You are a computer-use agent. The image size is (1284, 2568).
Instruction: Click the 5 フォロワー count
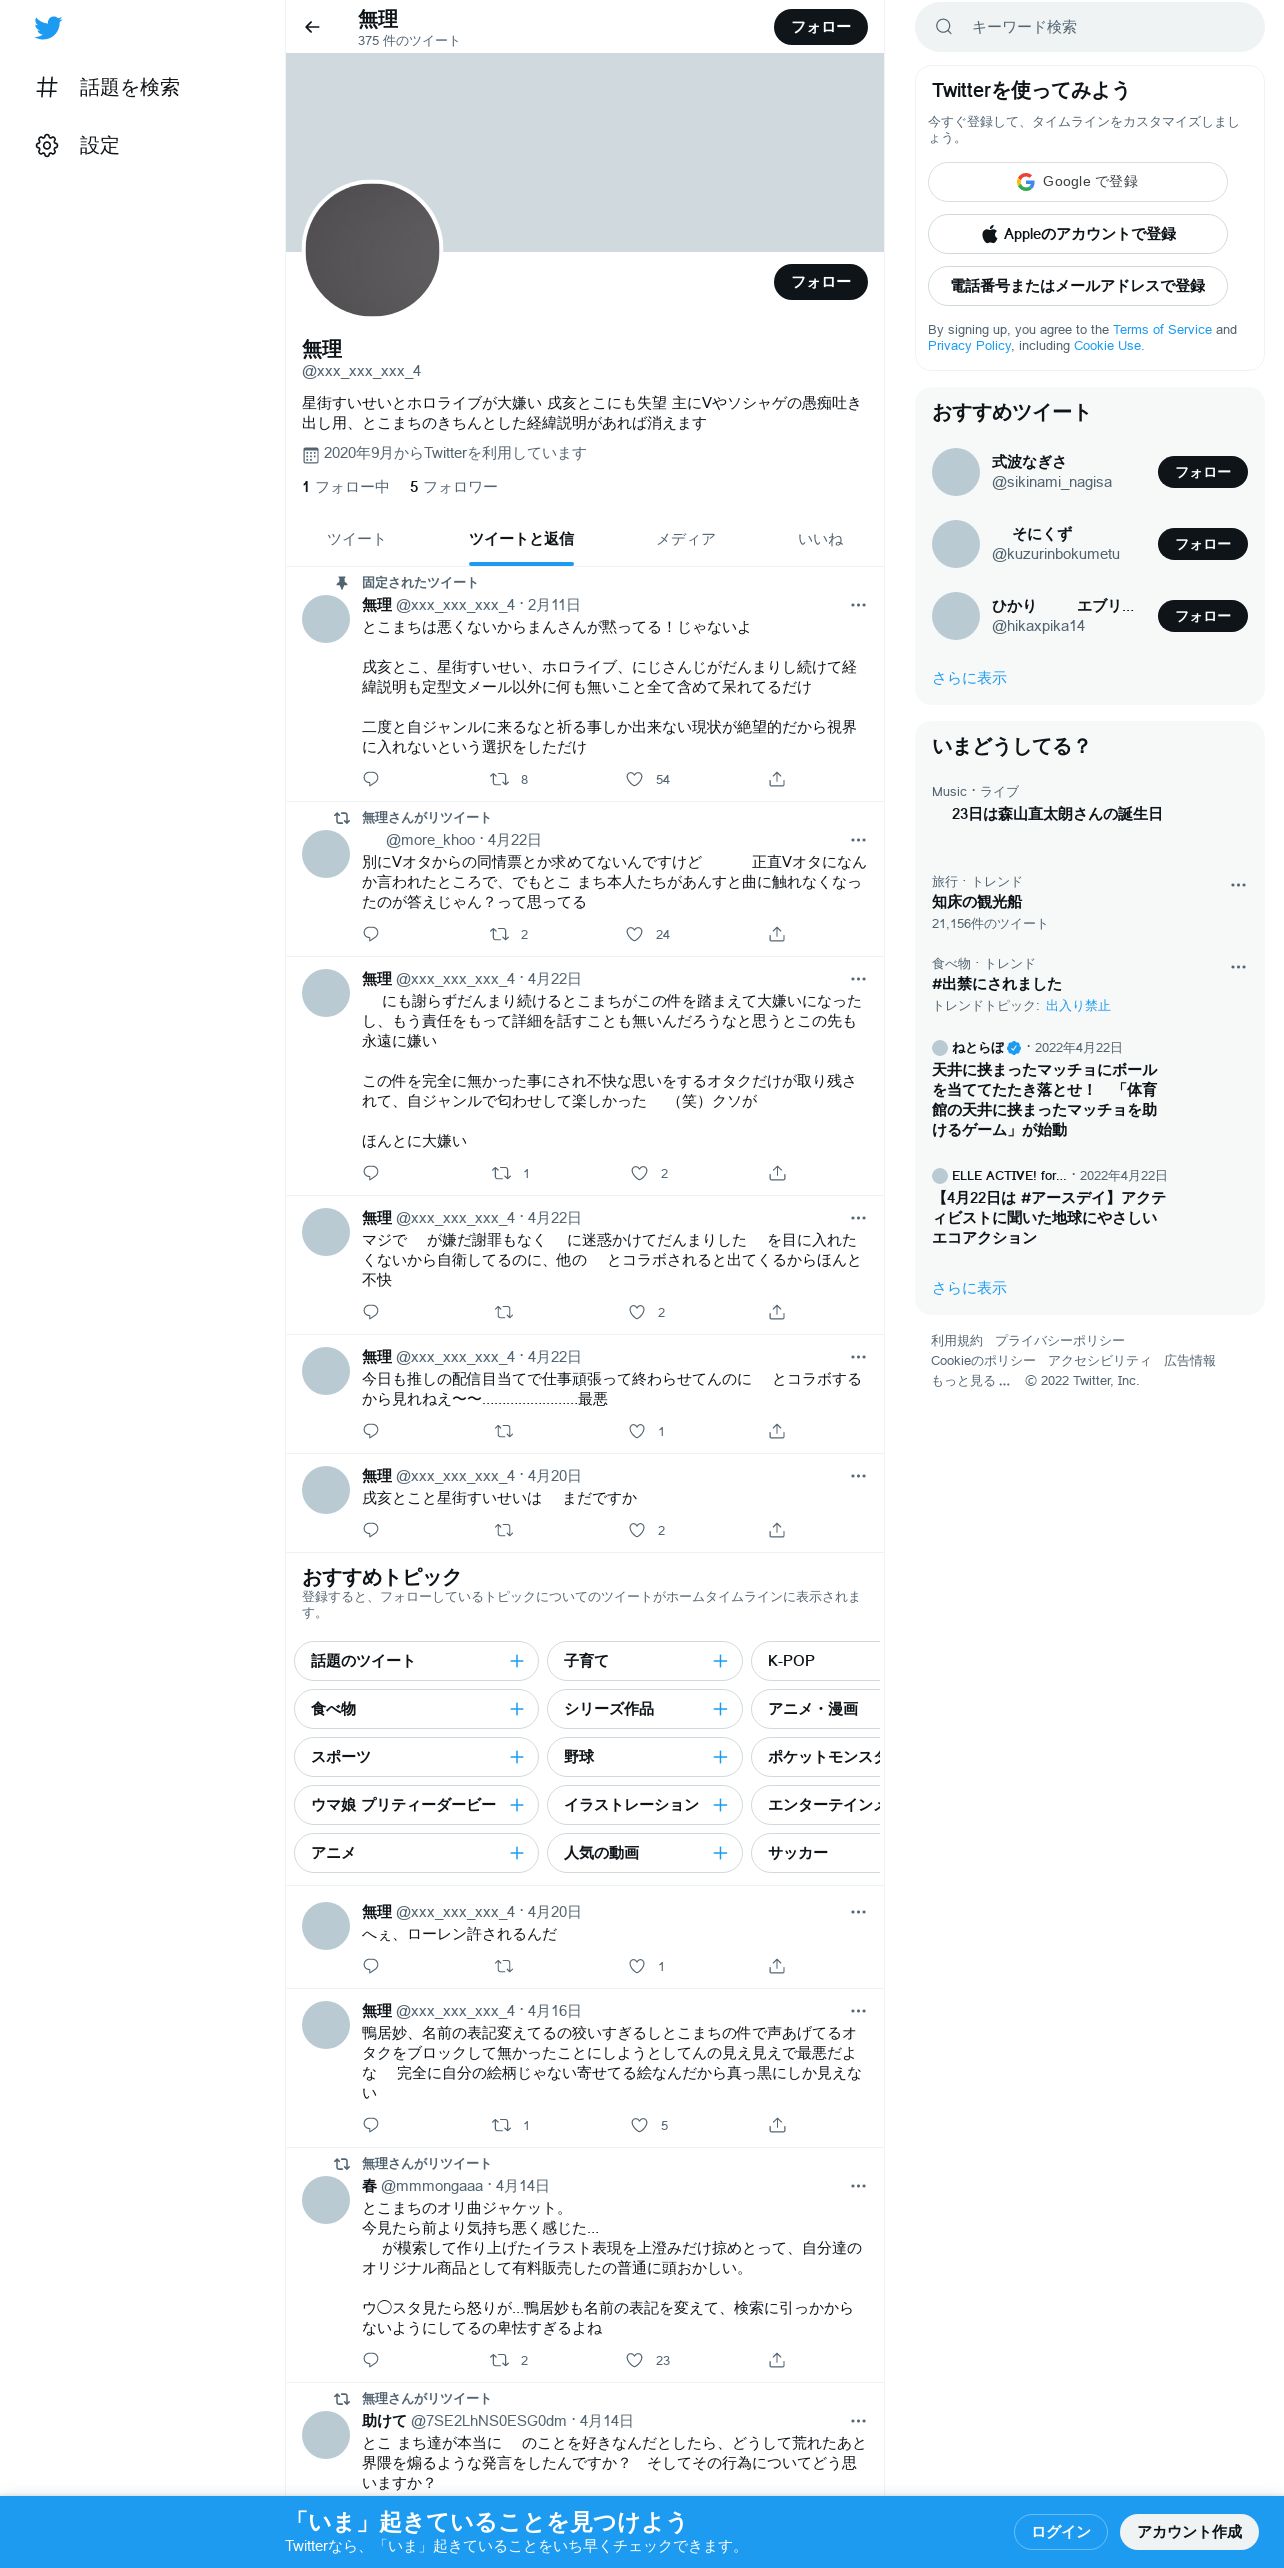click(x=453, y=487)
